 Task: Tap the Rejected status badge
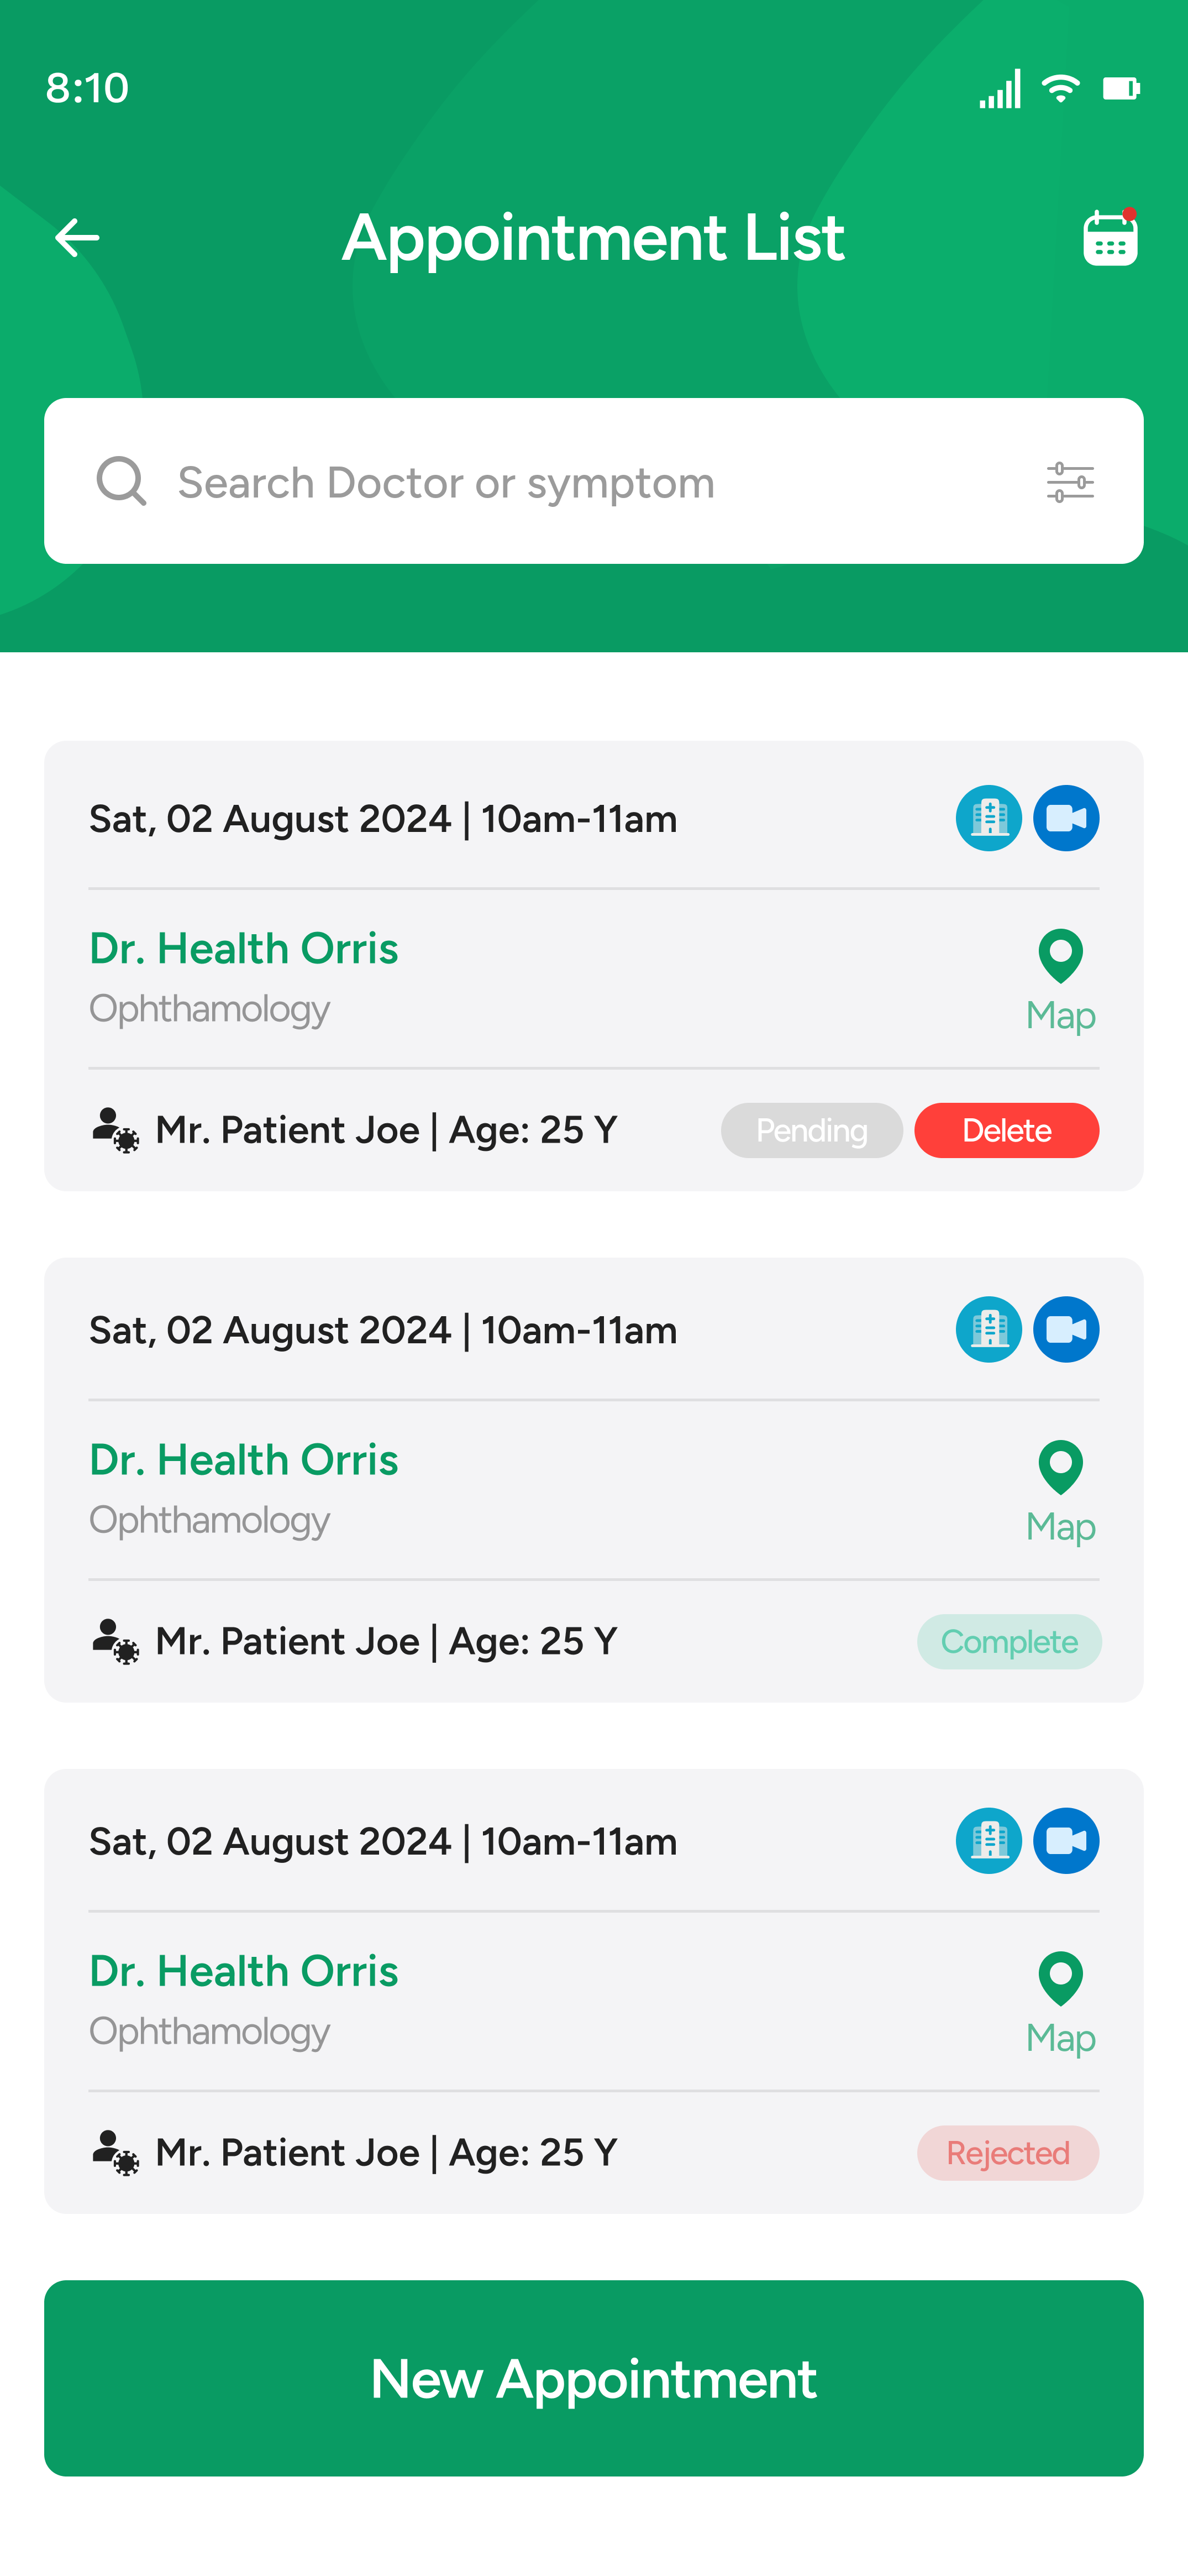(1007, 2153)
